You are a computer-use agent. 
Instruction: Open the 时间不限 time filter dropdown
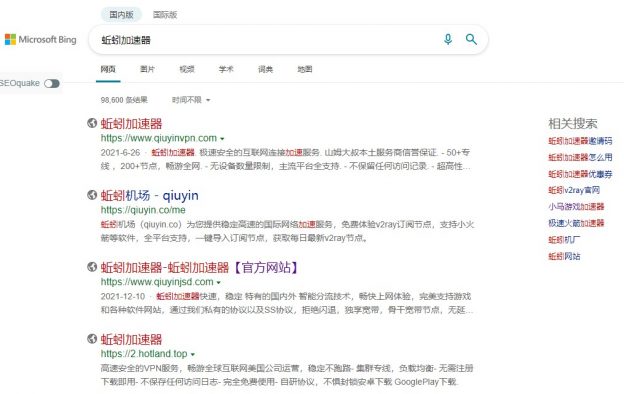[x=191, y=100]
